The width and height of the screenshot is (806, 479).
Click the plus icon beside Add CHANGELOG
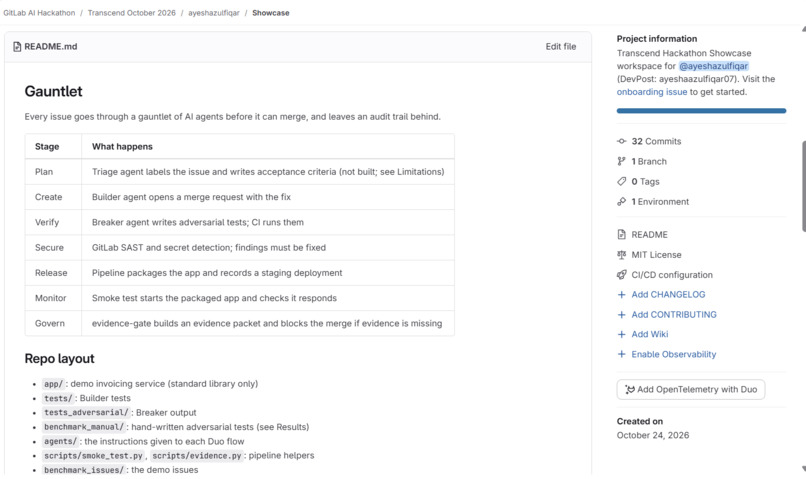pyautogui.click(x=621, y=294)
